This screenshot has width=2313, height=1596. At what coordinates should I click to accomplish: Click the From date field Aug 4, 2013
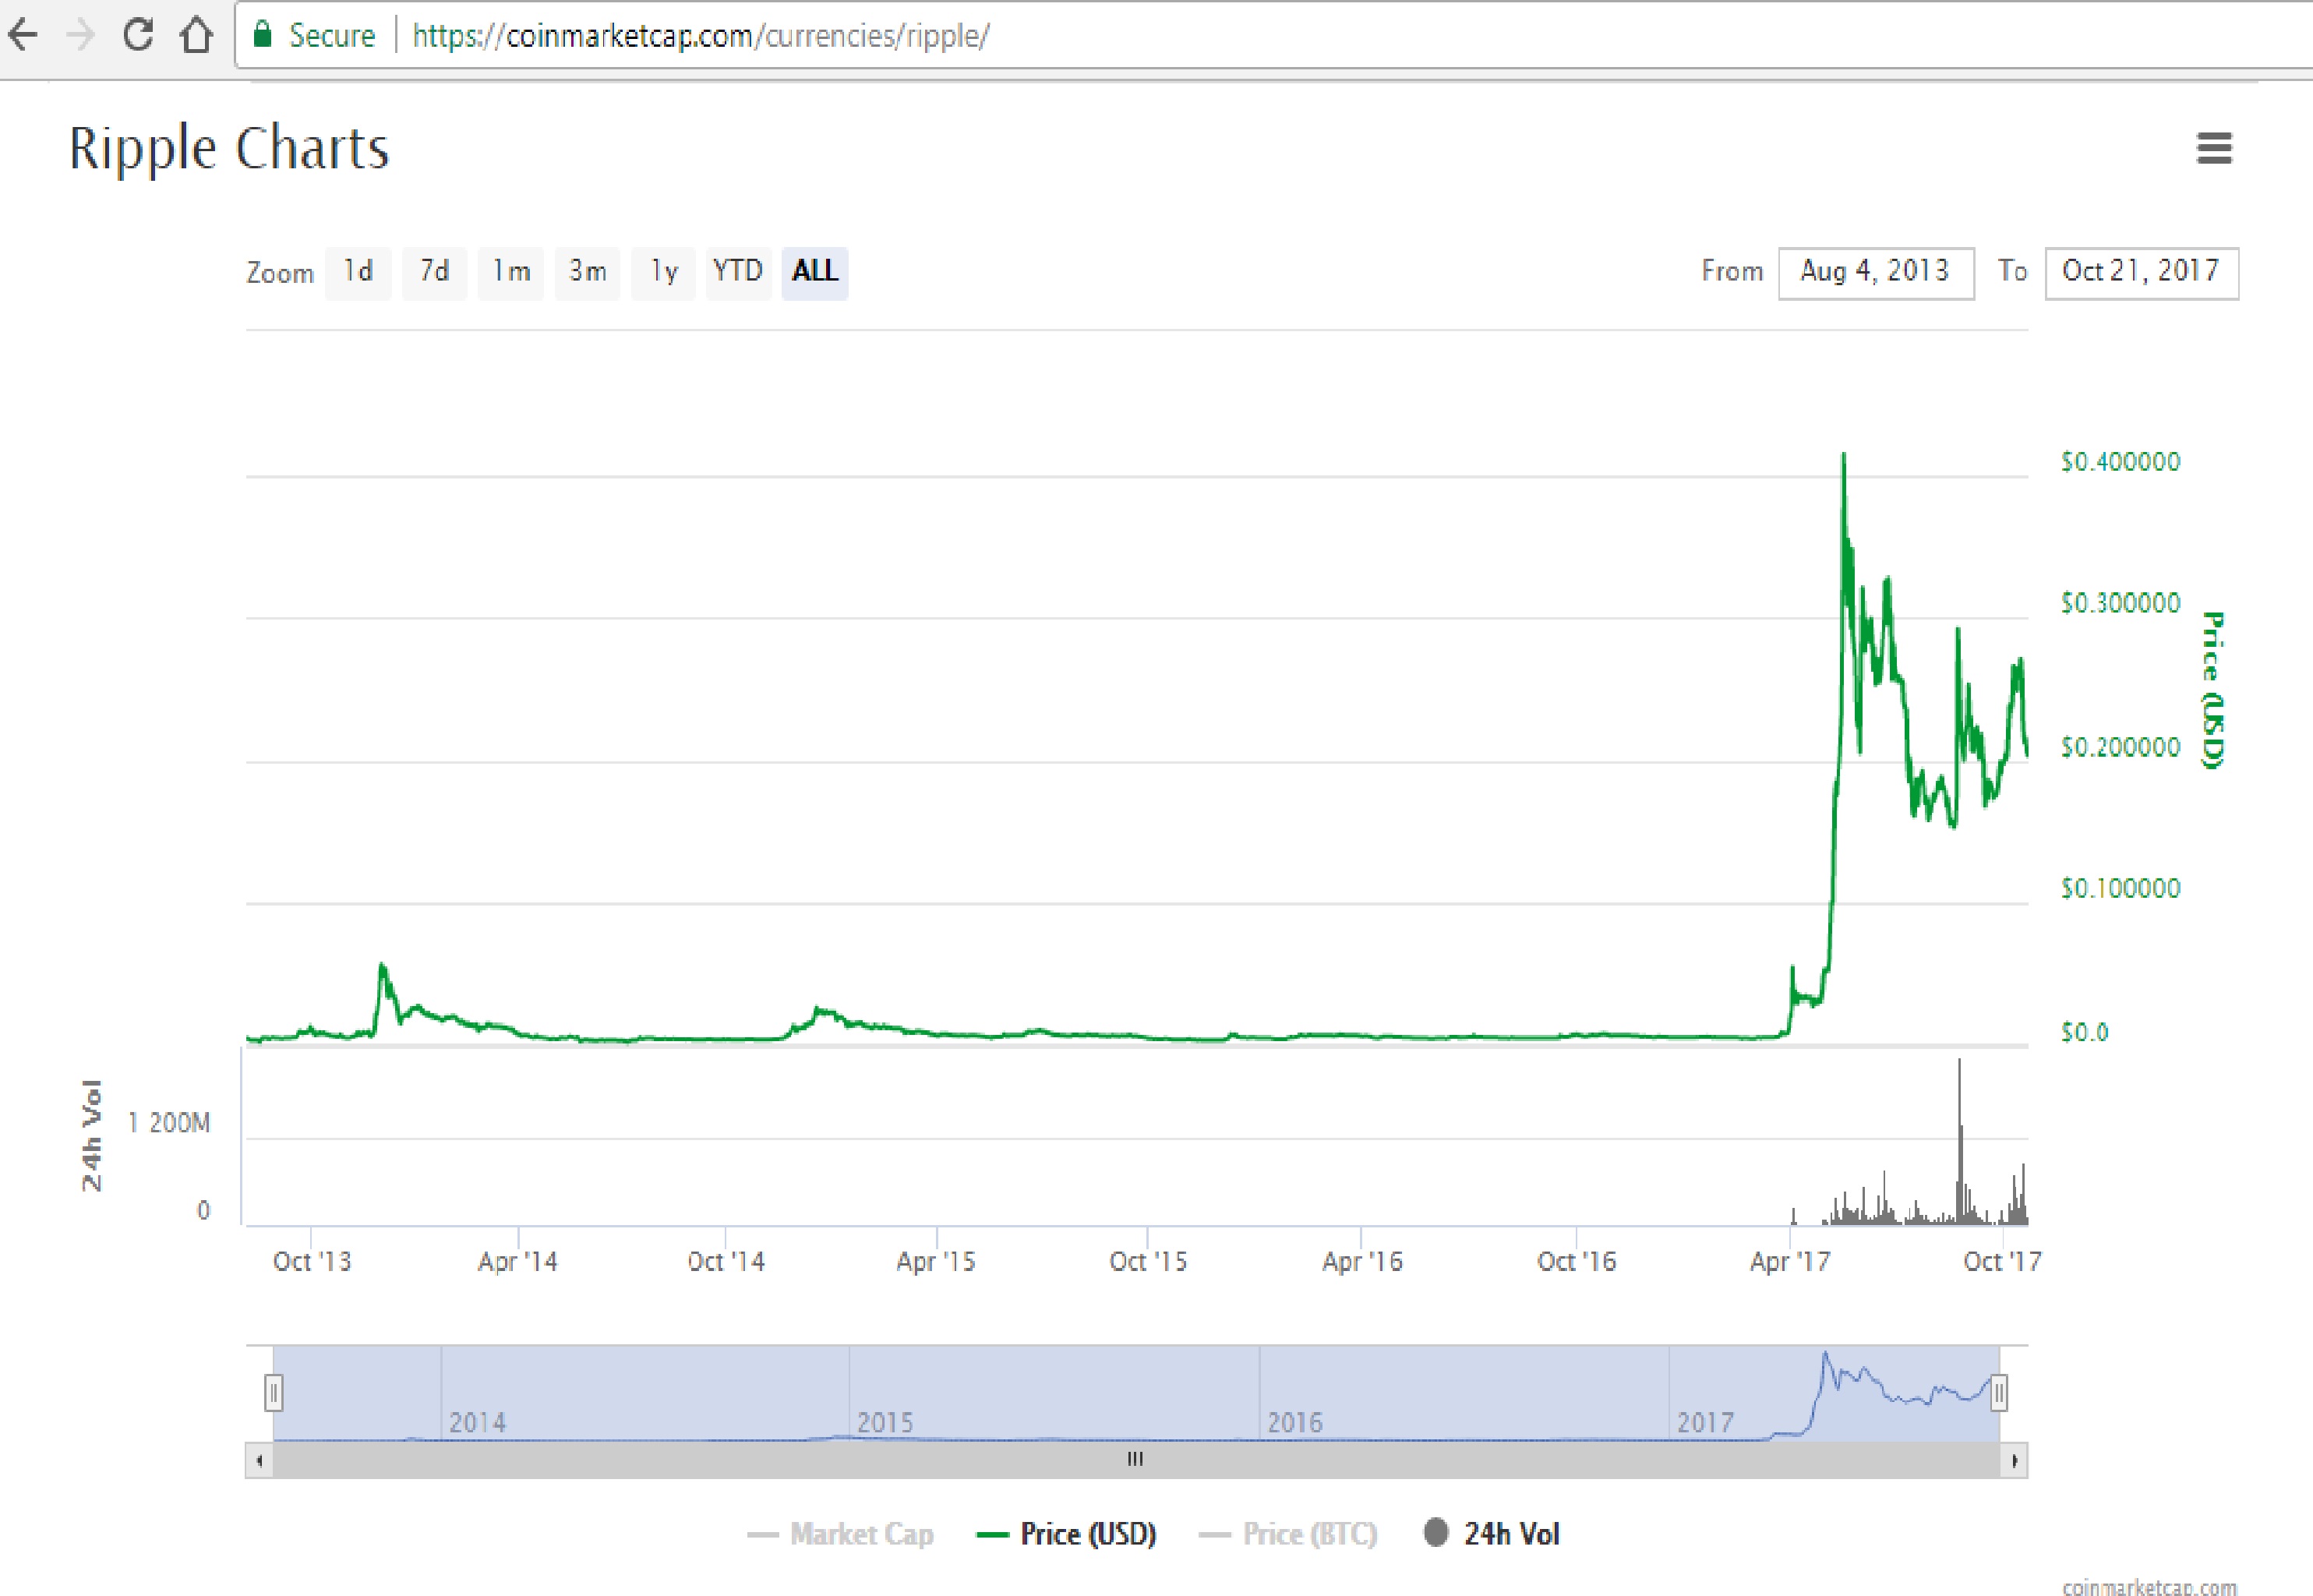[1876, 272]
